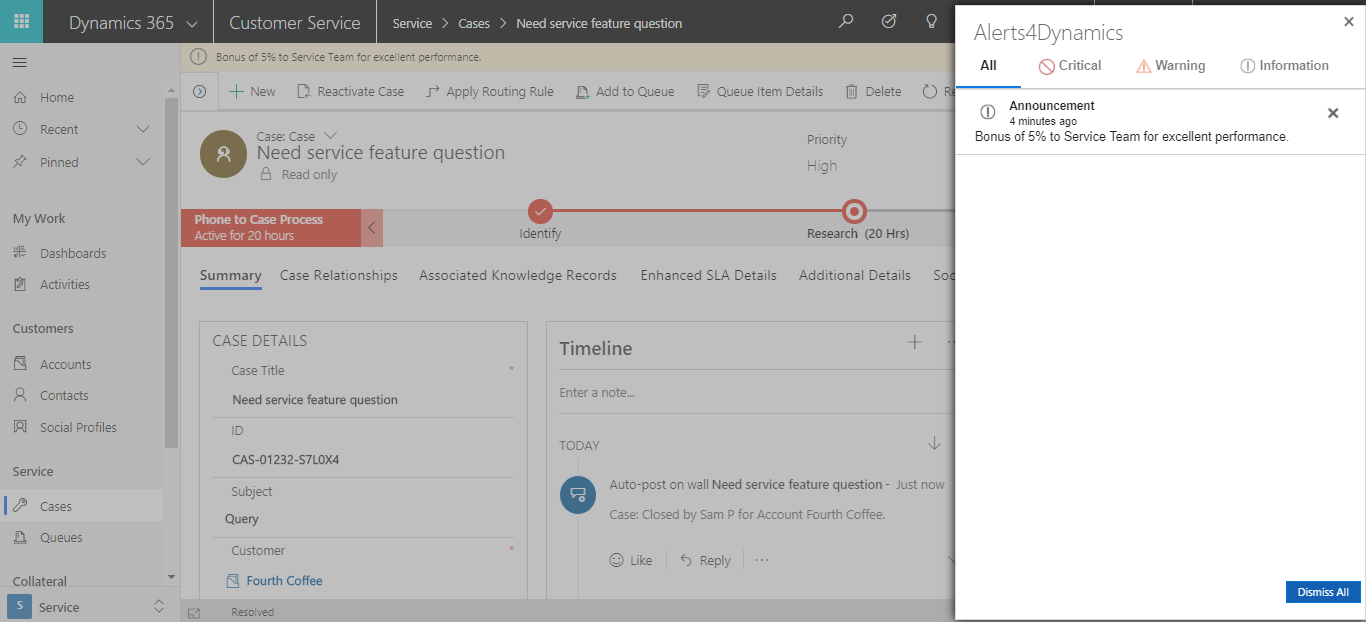Click the sidebar scrollbar down arrow
1366x622 pixels.
click(171, 577)
